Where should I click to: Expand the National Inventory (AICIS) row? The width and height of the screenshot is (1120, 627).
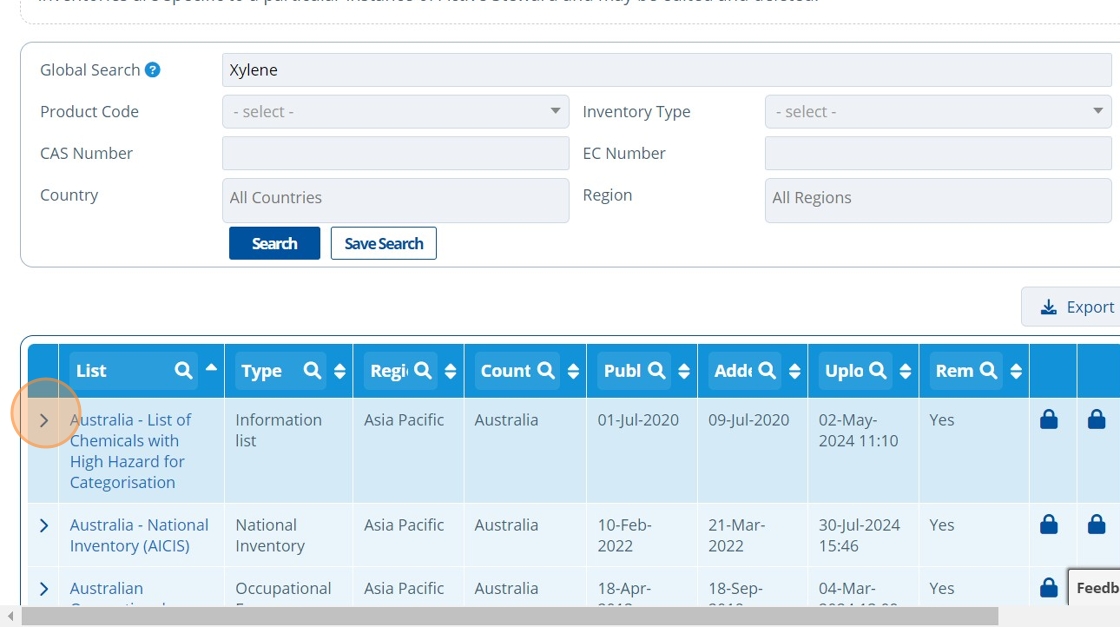point(44,526)
